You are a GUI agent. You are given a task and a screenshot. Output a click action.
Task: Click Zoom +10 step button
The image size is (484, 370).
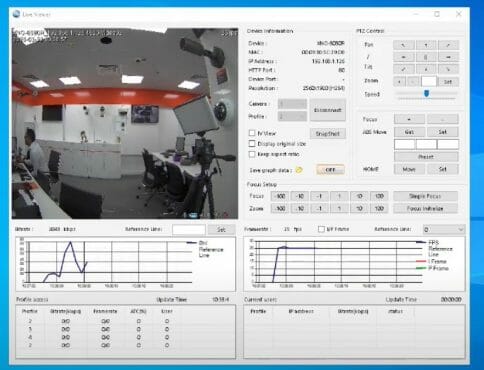click(x=359, y=208)
